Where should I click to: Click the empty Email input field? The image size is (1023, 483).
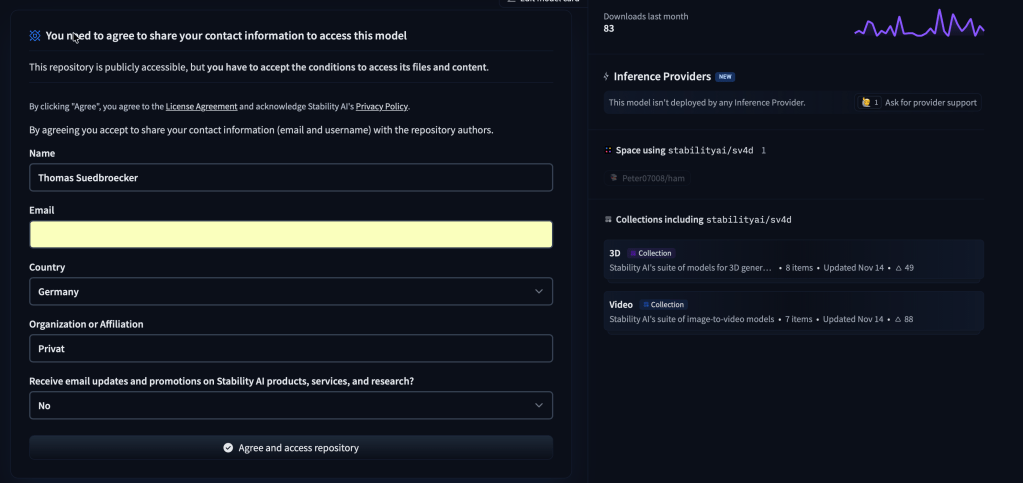point(290,234)
